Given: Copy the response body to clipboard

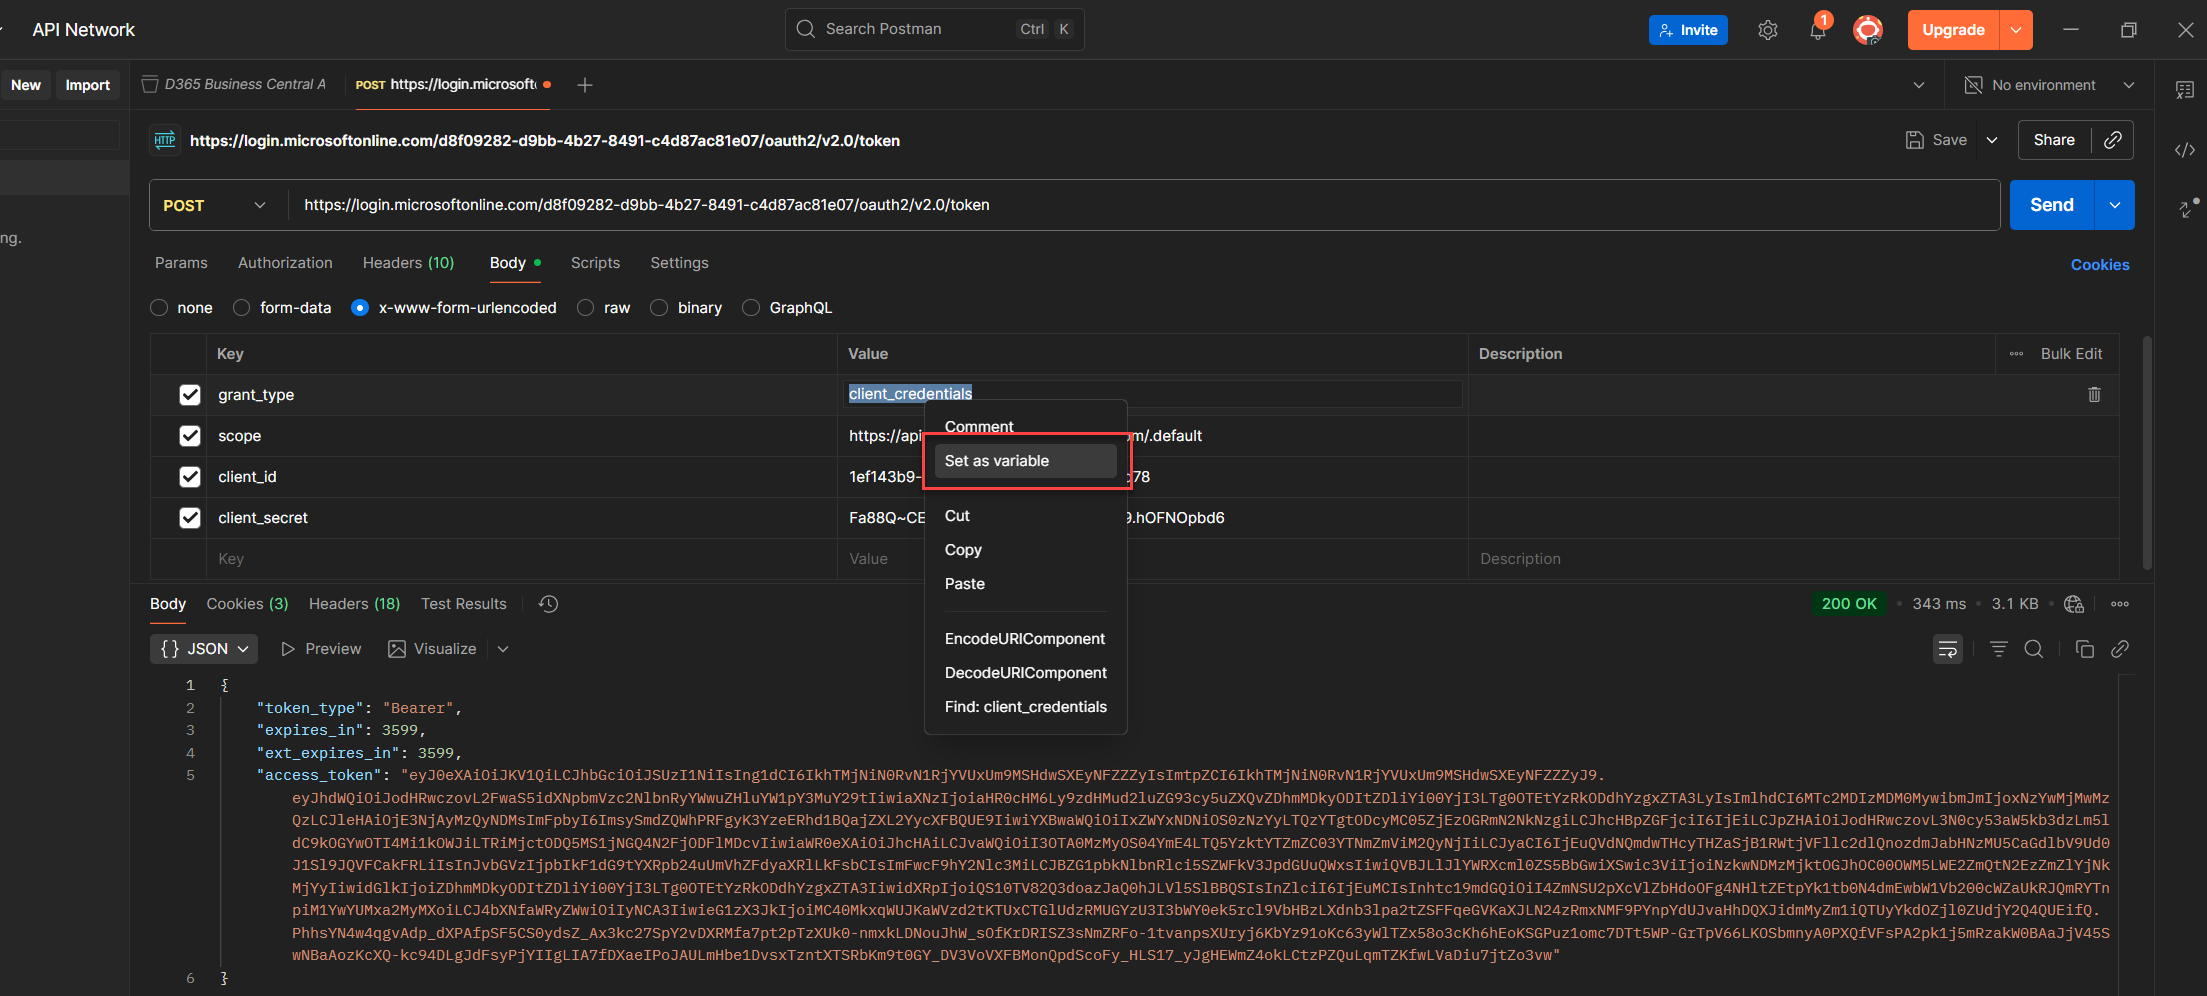Looking at the screenshot, I should click(x=2084, y=649).
